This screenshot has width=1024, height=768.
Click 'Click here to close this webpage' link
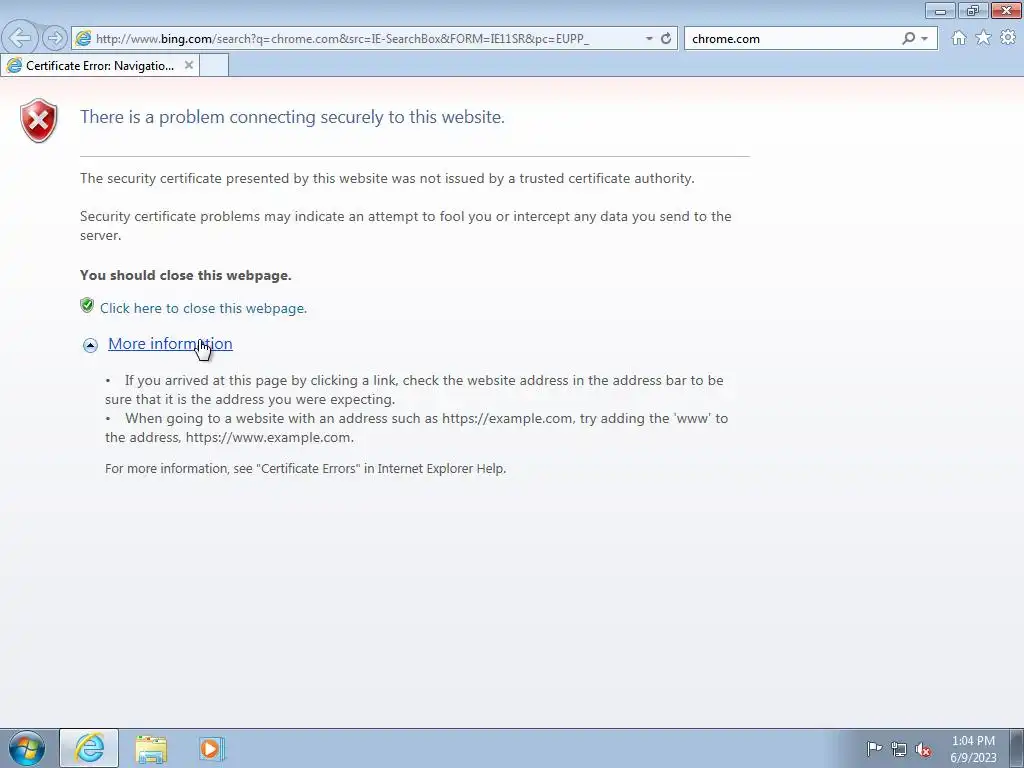click(x=203, y=308)
